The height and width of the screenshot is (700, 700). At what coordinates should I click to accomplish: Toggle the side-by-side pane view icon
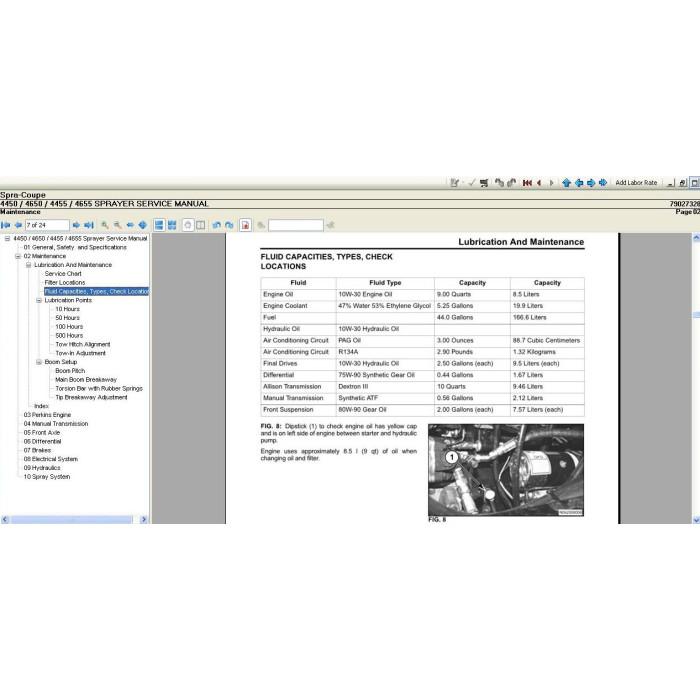pos(201,225)
